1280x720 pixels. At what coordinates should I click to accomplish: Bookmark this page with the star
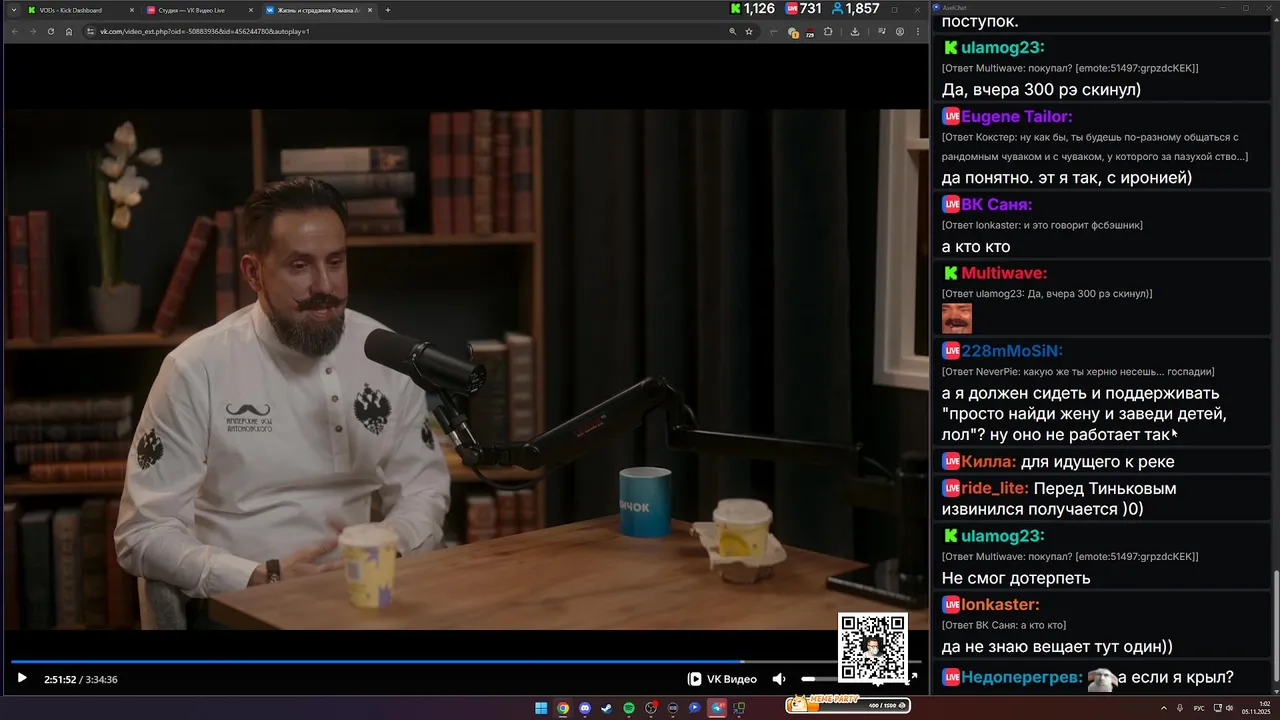(x=749, y=31)
